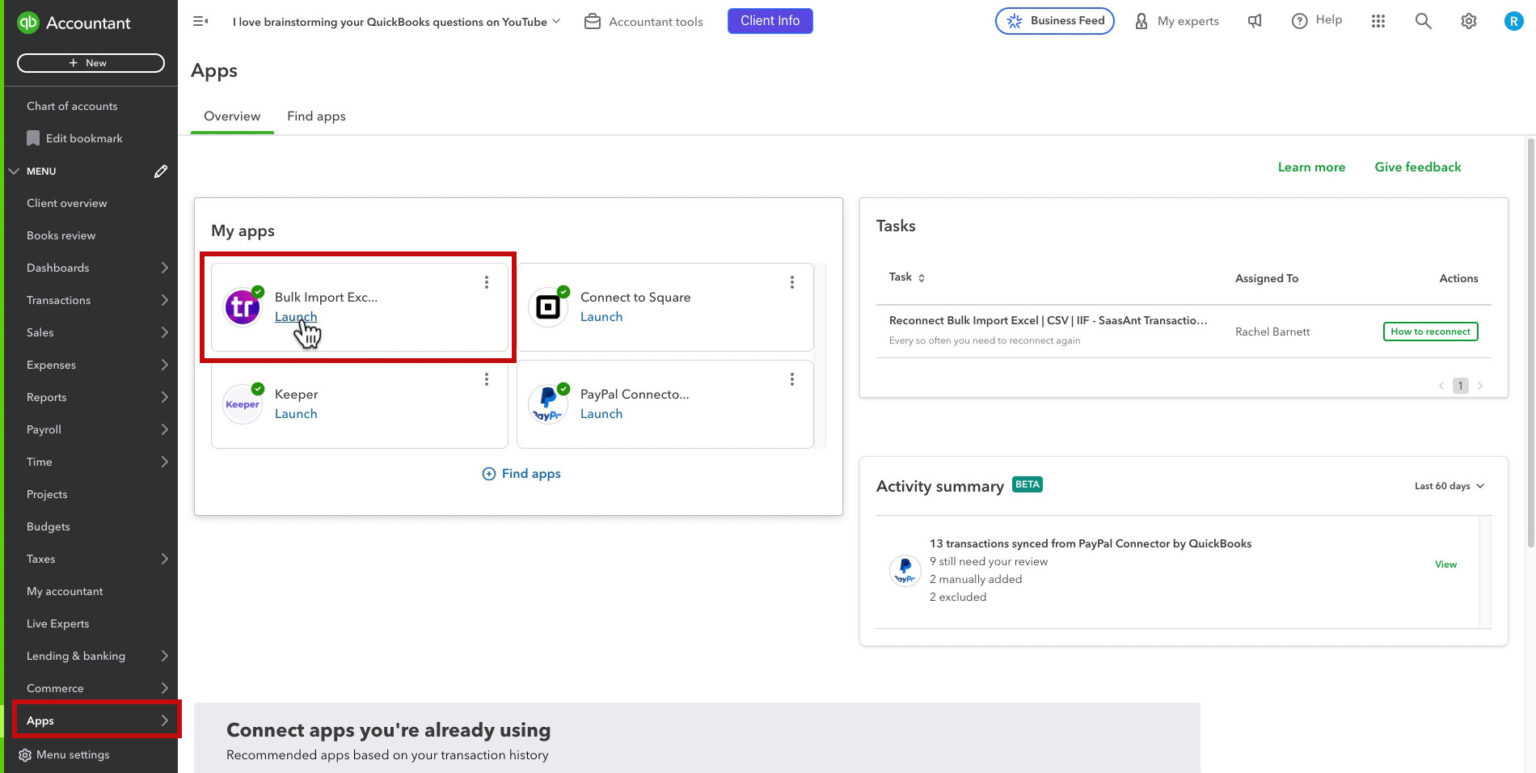Click the Square app logo

(548, 307)
